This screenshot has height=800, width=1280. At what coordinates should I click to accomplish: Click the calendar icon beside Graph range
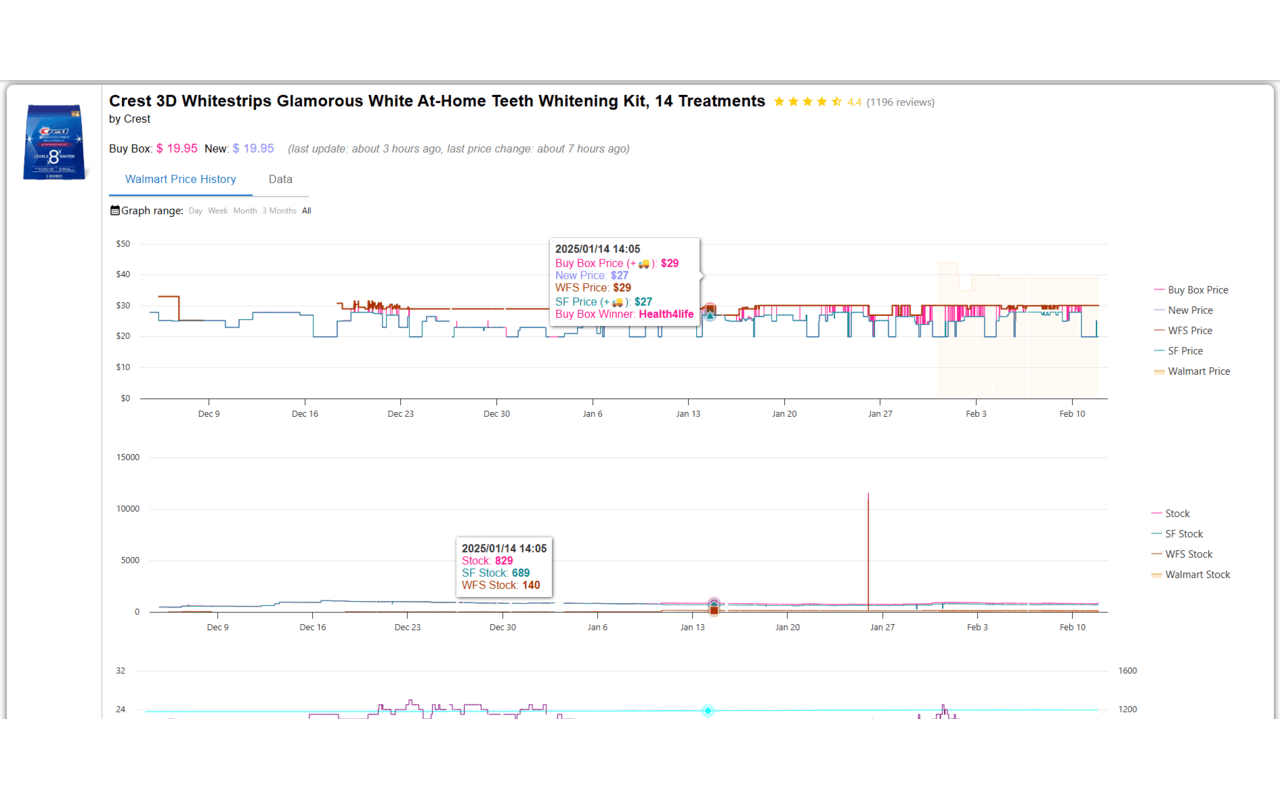(x=115, y=211)
